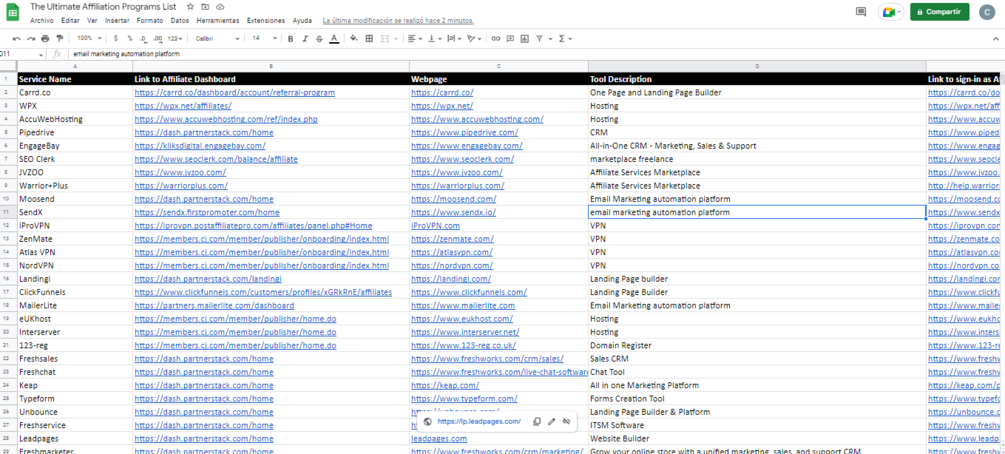The height and width of the screenshot is (454, 1005).
Task: Open the Google Sheets home icon
Action: pyautogui.click(x=12, y=13)
